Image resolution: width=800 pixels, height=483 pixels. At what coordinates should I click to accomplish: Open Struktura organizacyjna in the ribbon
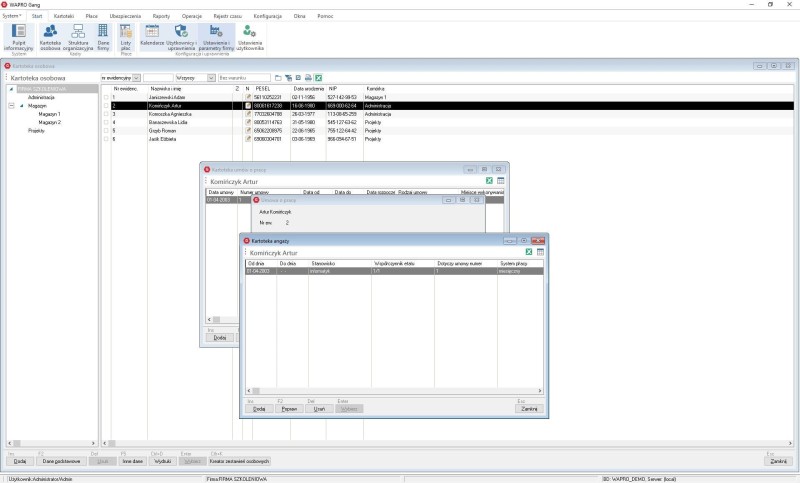pos(78,37)
